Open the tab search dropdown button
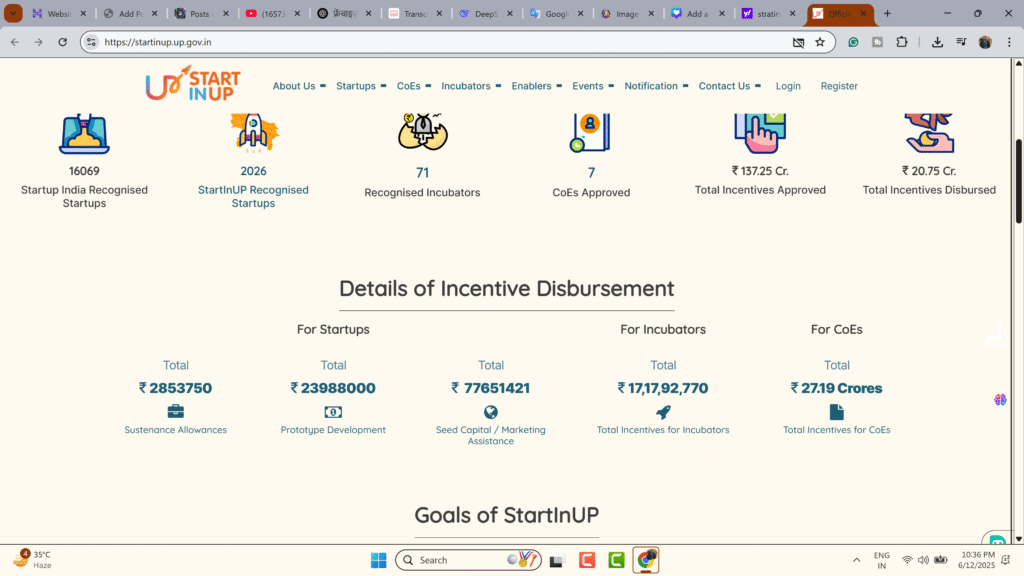This screenshot has width=1024, height=576. point(13,13)
